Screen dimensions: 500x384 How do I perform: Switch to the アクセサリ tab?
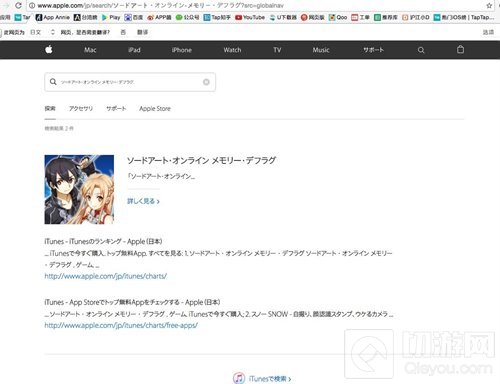pyautogui.click(x=81, y=109)
